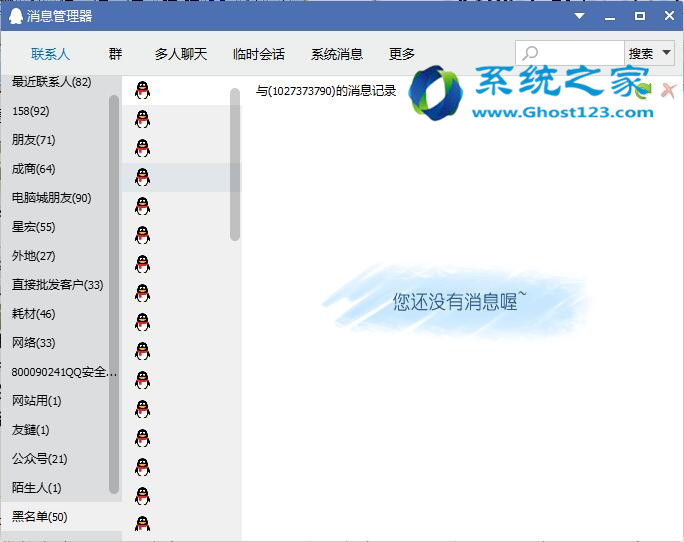Click the contact list vertical scrollbar
Screen dimensions: 684x542
point(235,165)
